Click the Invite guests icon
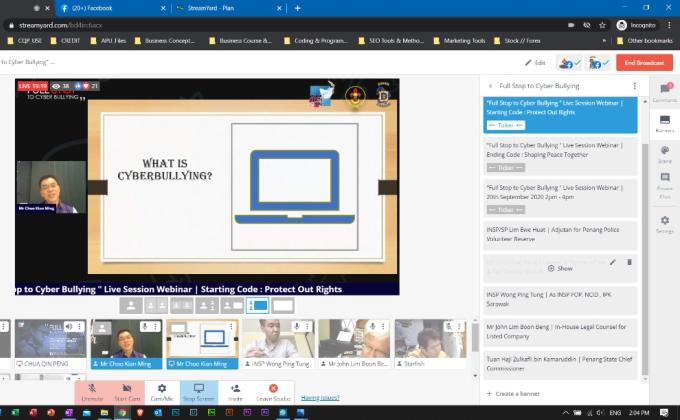680x420 pixels. coord(235,391)
